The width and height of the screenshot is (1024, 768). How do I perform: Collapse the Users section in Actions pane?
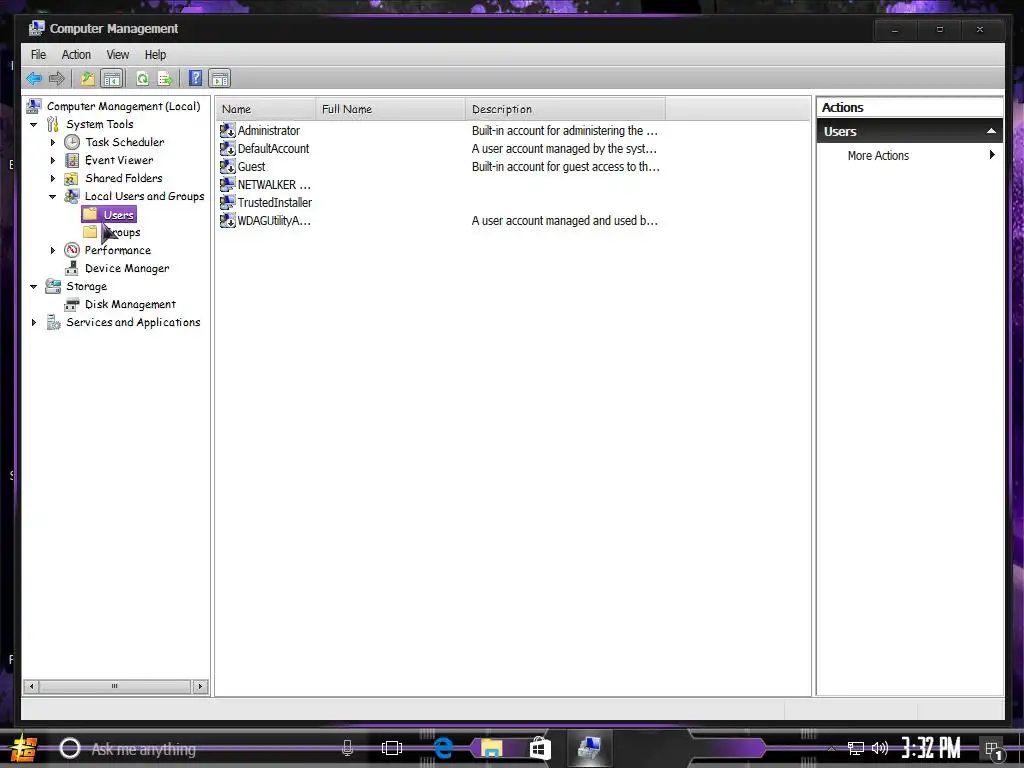point(991,131)
